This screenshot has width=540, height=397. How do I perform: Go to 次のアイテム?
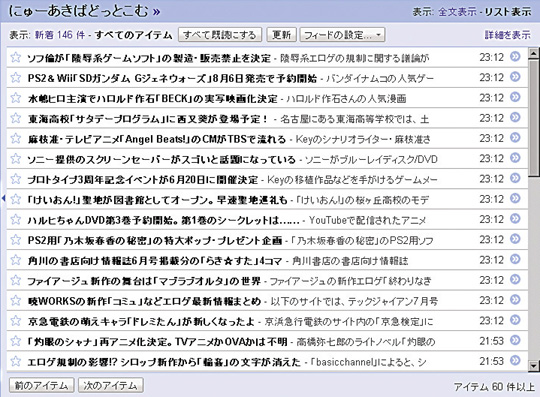111,385
